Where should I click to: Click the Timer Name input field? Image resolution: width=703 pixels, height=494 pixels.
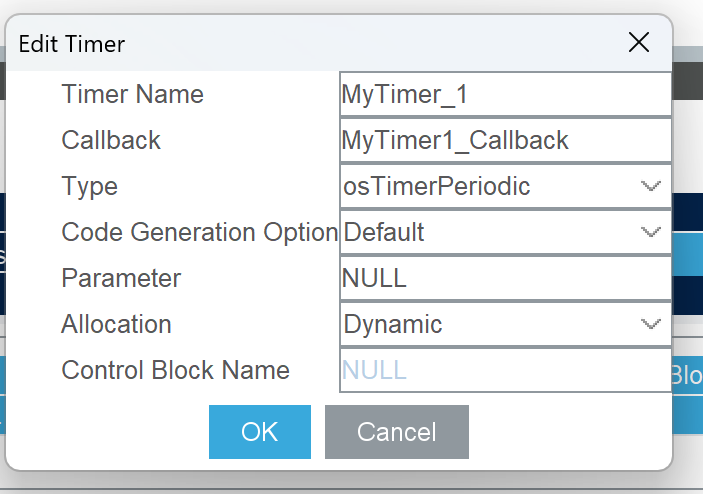(505, 95)
